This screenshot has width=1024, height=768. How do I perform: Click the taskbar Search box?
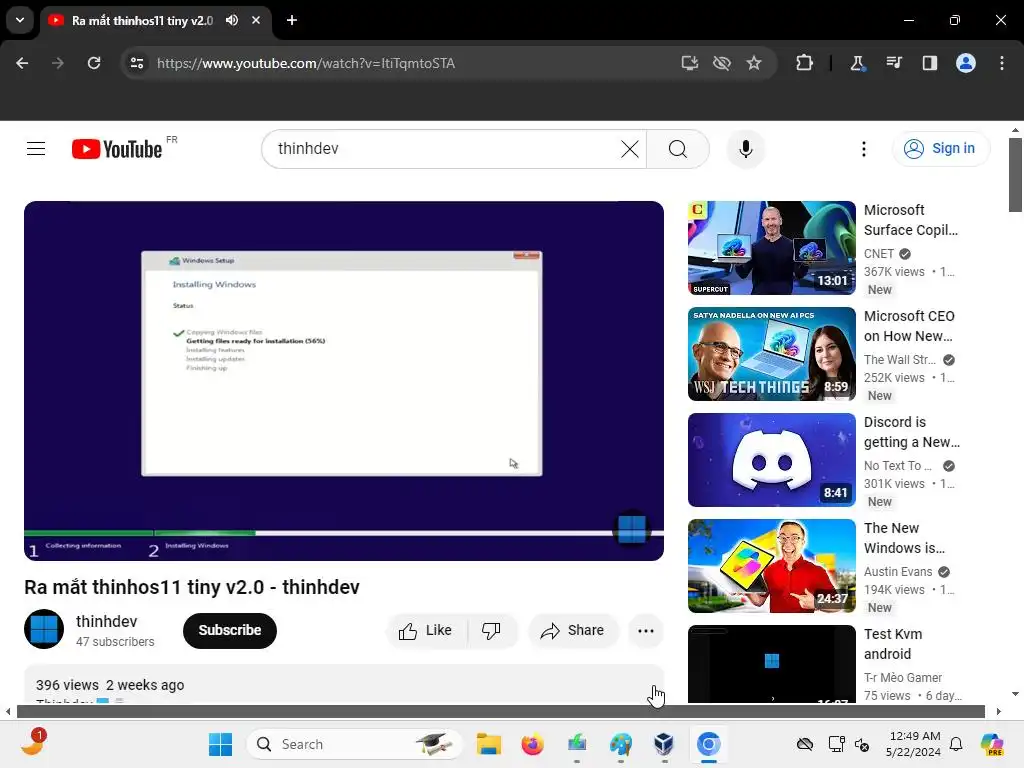pyautogui.click(x=354, y=744)
